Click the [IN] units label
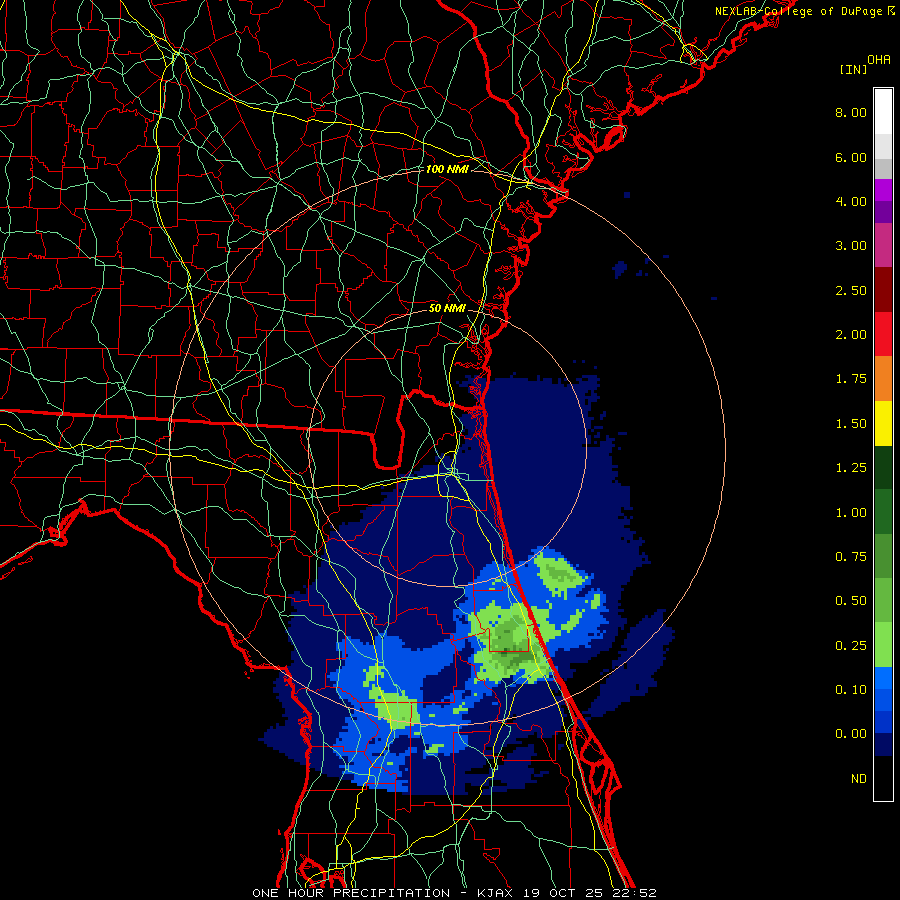Image resolution: width=900 pixels, height=900 pixels. coord(853,69)
